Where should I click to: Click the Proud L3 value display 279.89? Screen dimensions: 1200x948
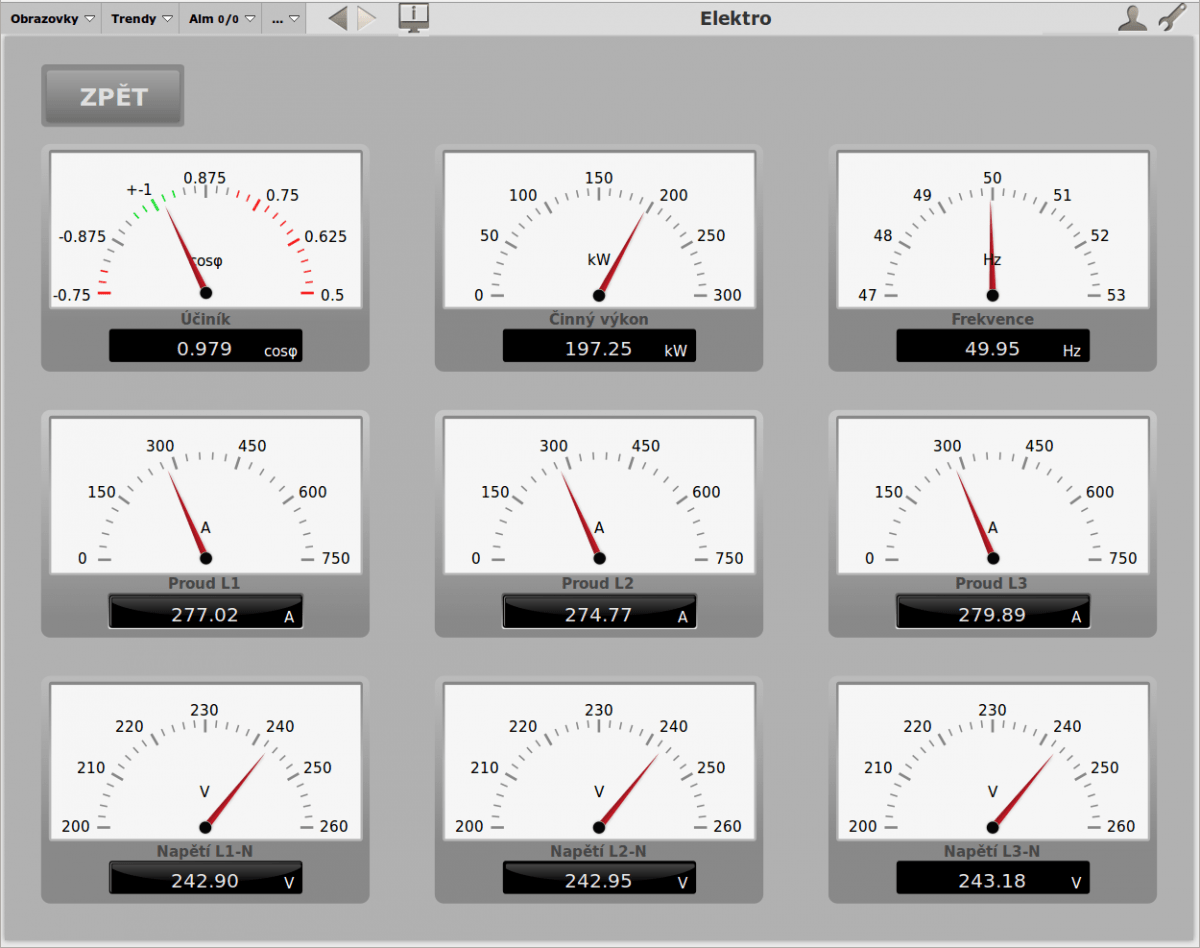pos(992,614)
